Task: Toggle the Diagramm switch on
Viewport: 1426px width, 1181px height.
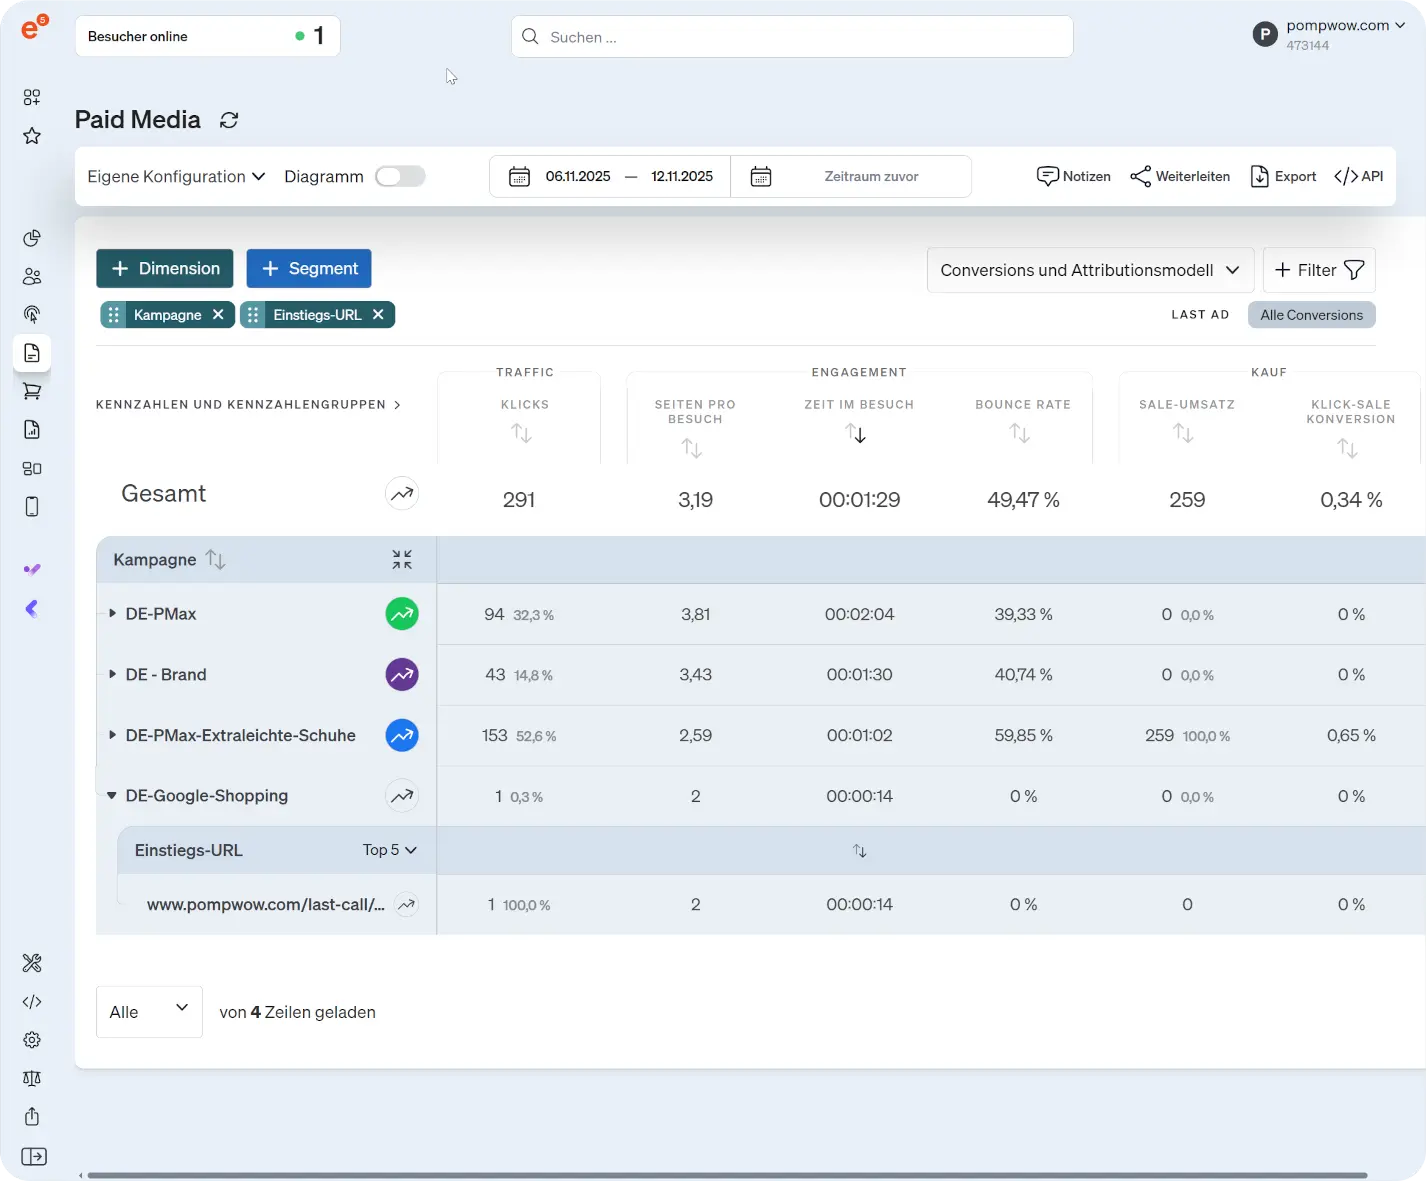Action: coord(400,175)
